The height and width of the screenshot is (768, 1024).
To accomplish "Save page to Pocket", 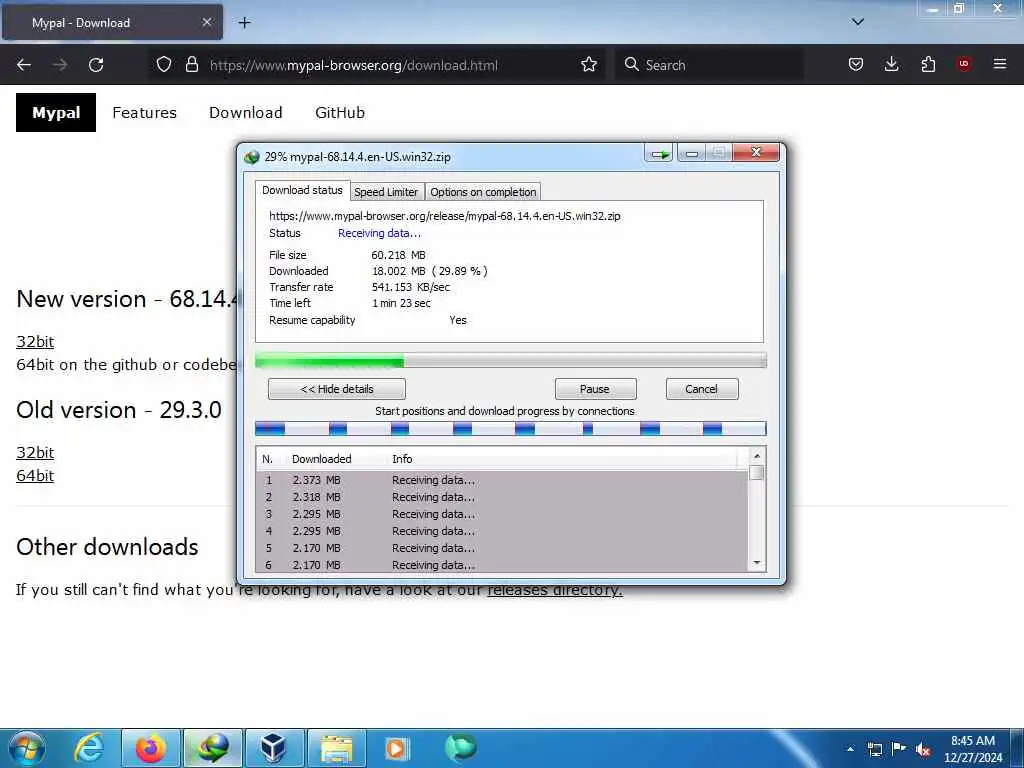I will tap(856, 64).
